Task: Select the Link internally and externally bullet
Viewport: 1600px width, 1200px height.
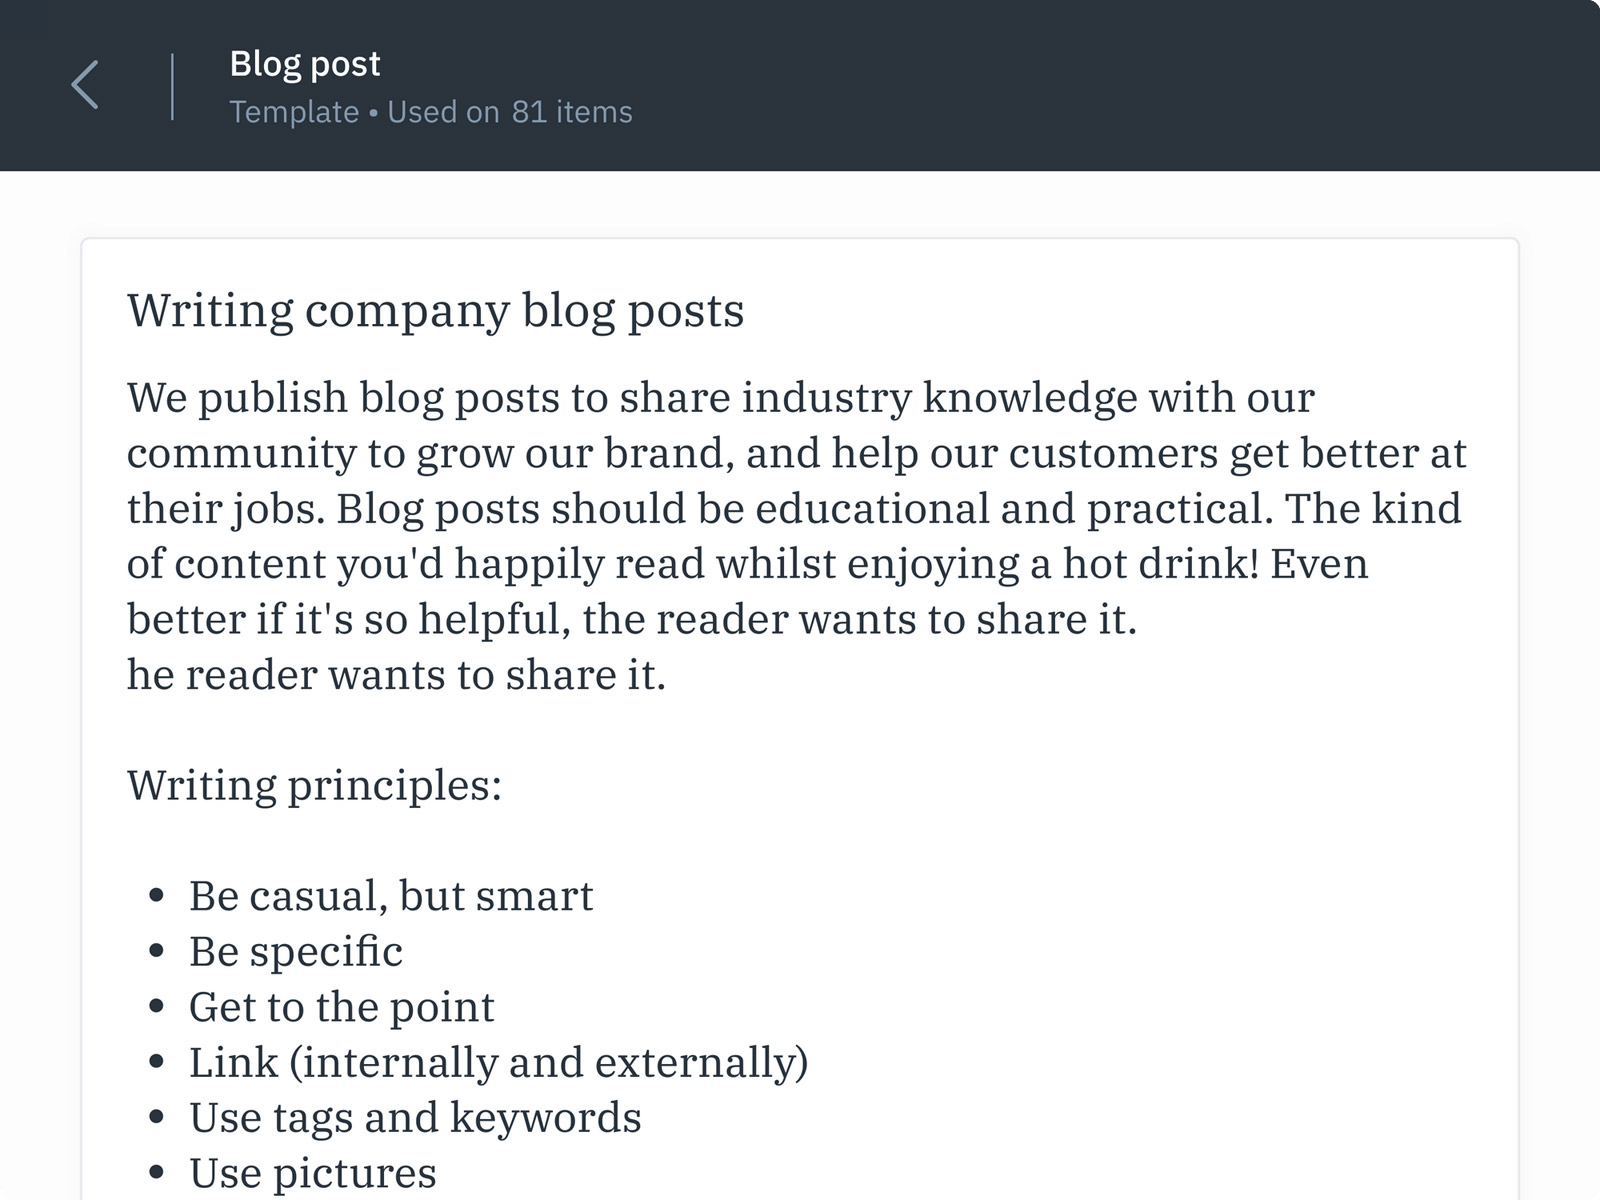Action: pyautogui.click(x=498, y=1061)
